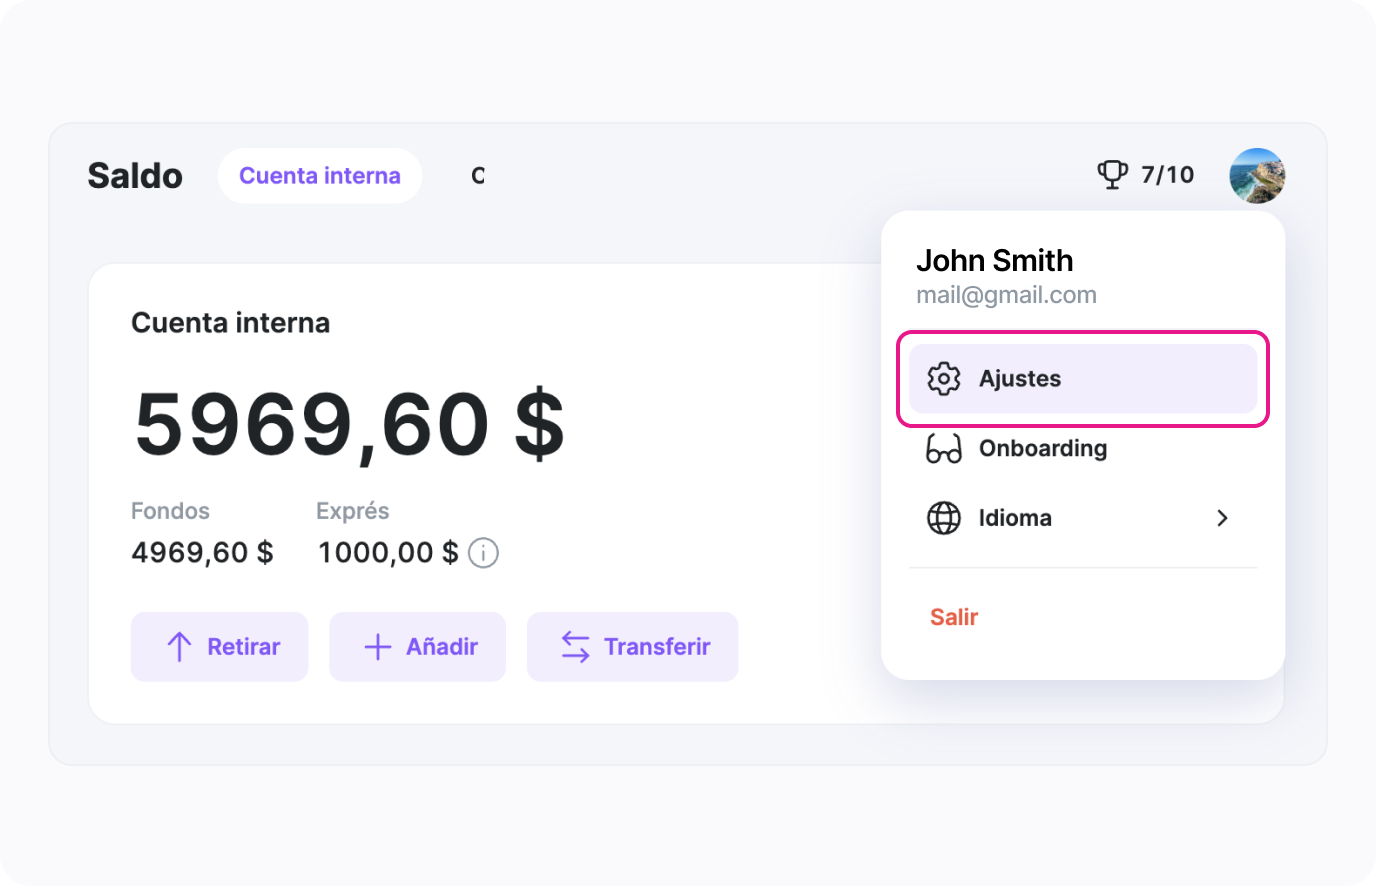Click the up arrow icon in Retirar
The width and height of the screenshot is (1376, 886).
pyautogui.click(x=179, y=647)
